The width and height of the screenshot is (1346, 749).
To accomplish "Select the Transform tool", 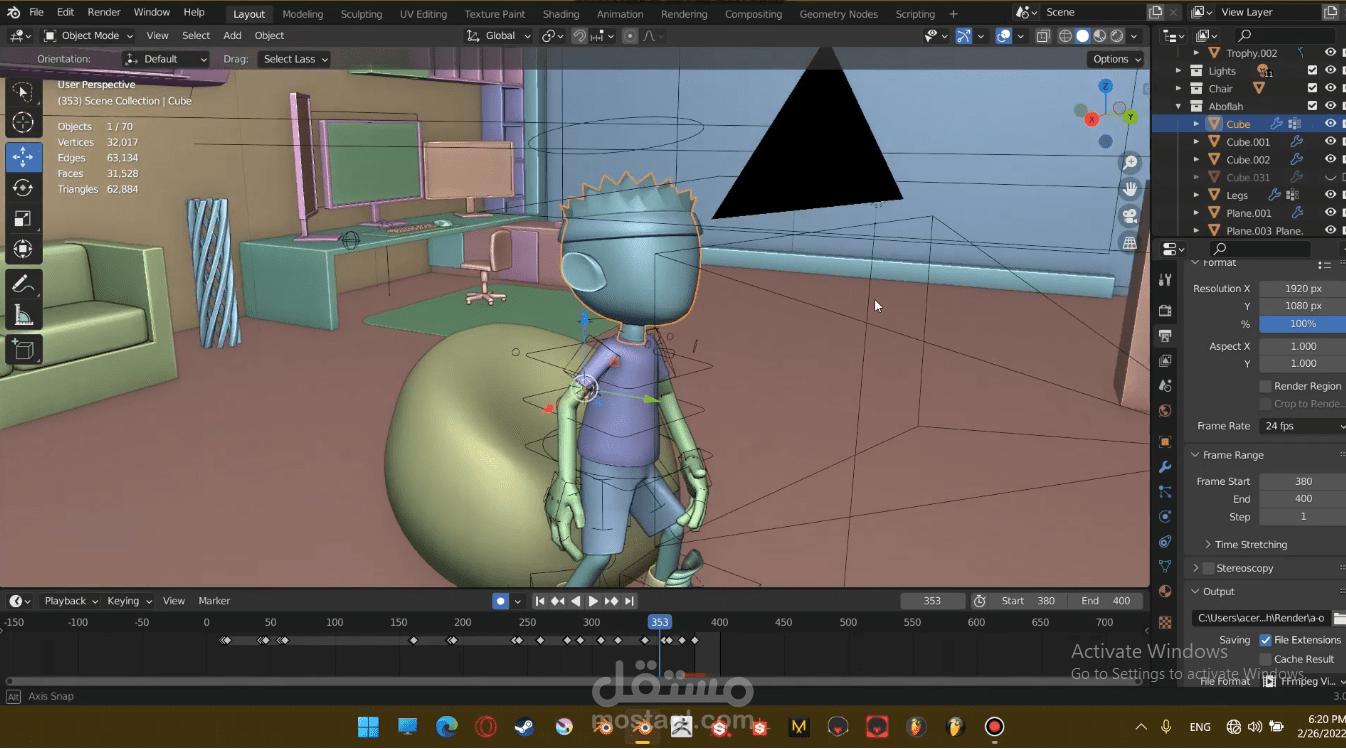I will [23, 249].
